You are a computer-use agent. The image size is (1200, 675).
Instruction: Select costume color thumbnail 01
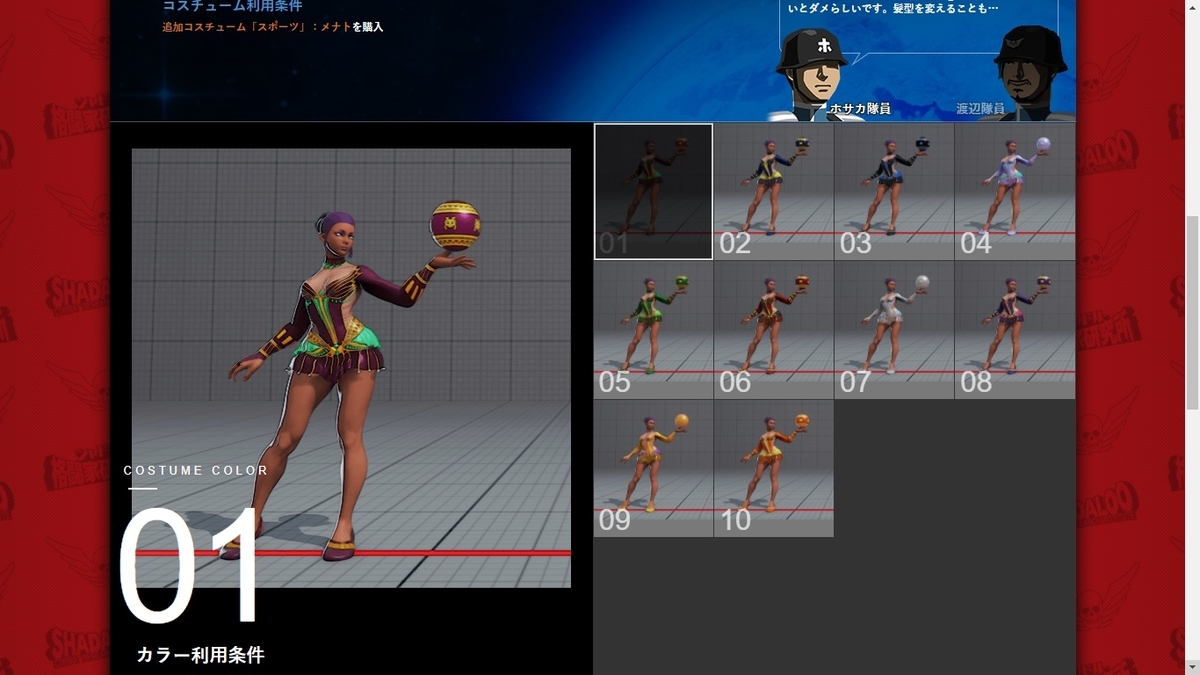coord(654,191)
